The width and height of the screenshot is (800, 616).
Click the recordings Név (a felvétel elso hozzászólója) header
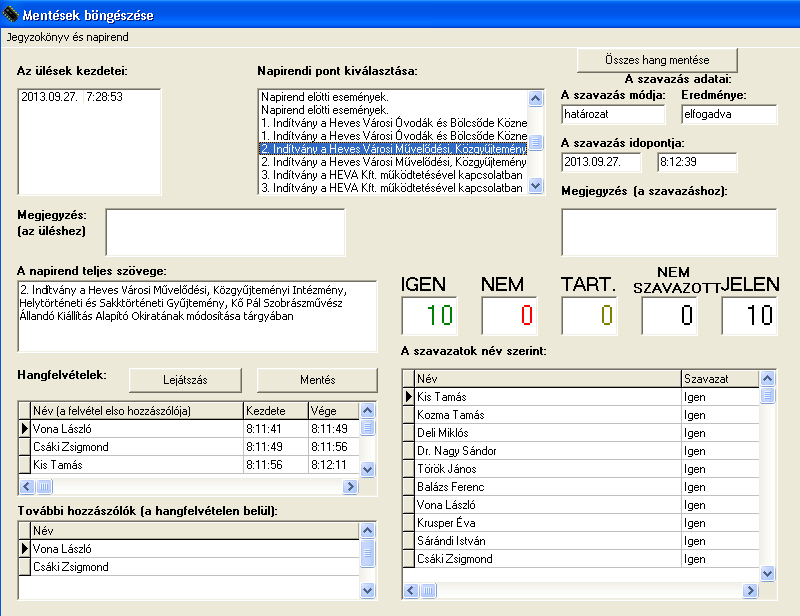click(x=137, y=411)
